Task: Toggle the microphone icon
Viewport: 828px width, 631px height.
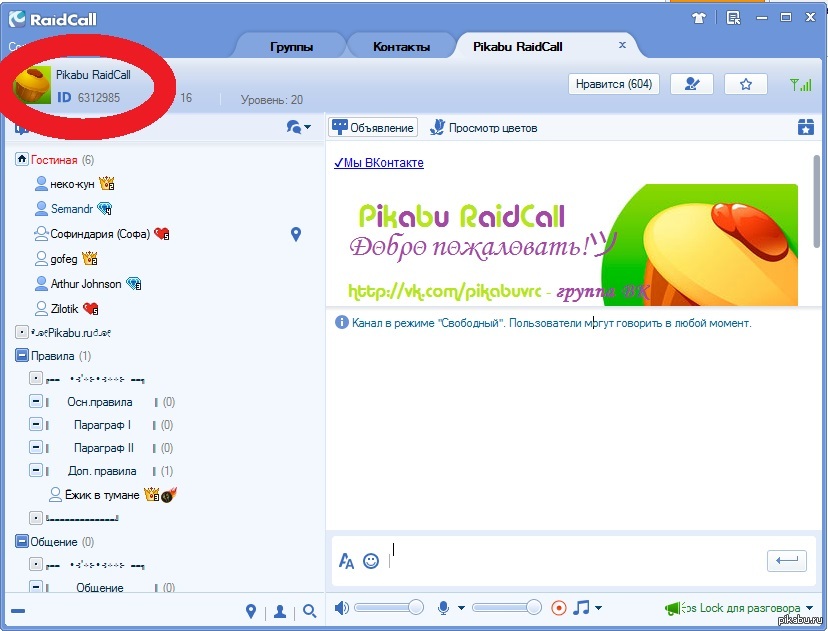Action: (x=444, y=608)
